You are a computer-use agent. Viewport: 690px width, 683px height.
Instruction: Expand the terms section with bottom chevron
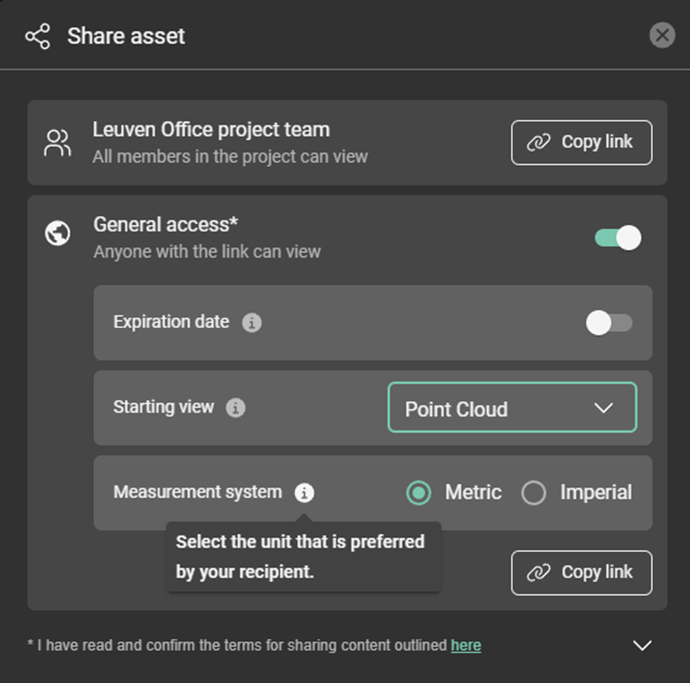point(643,646)
